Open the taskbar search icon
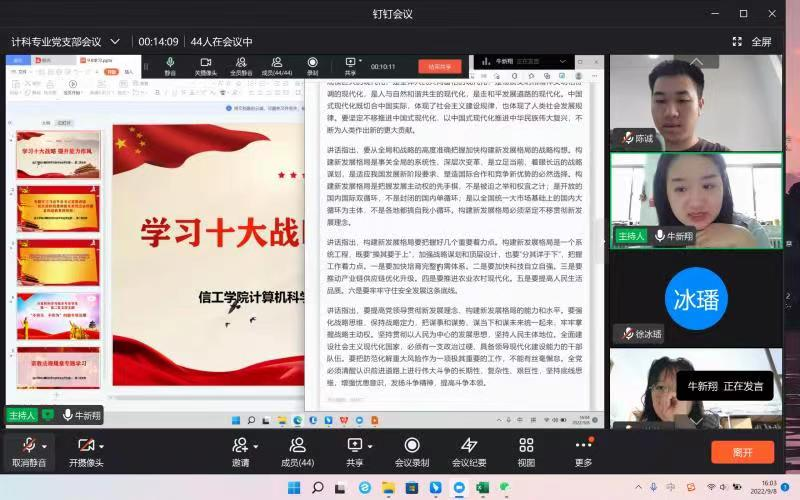The image size is (800, 500). [x=318, y=487]
